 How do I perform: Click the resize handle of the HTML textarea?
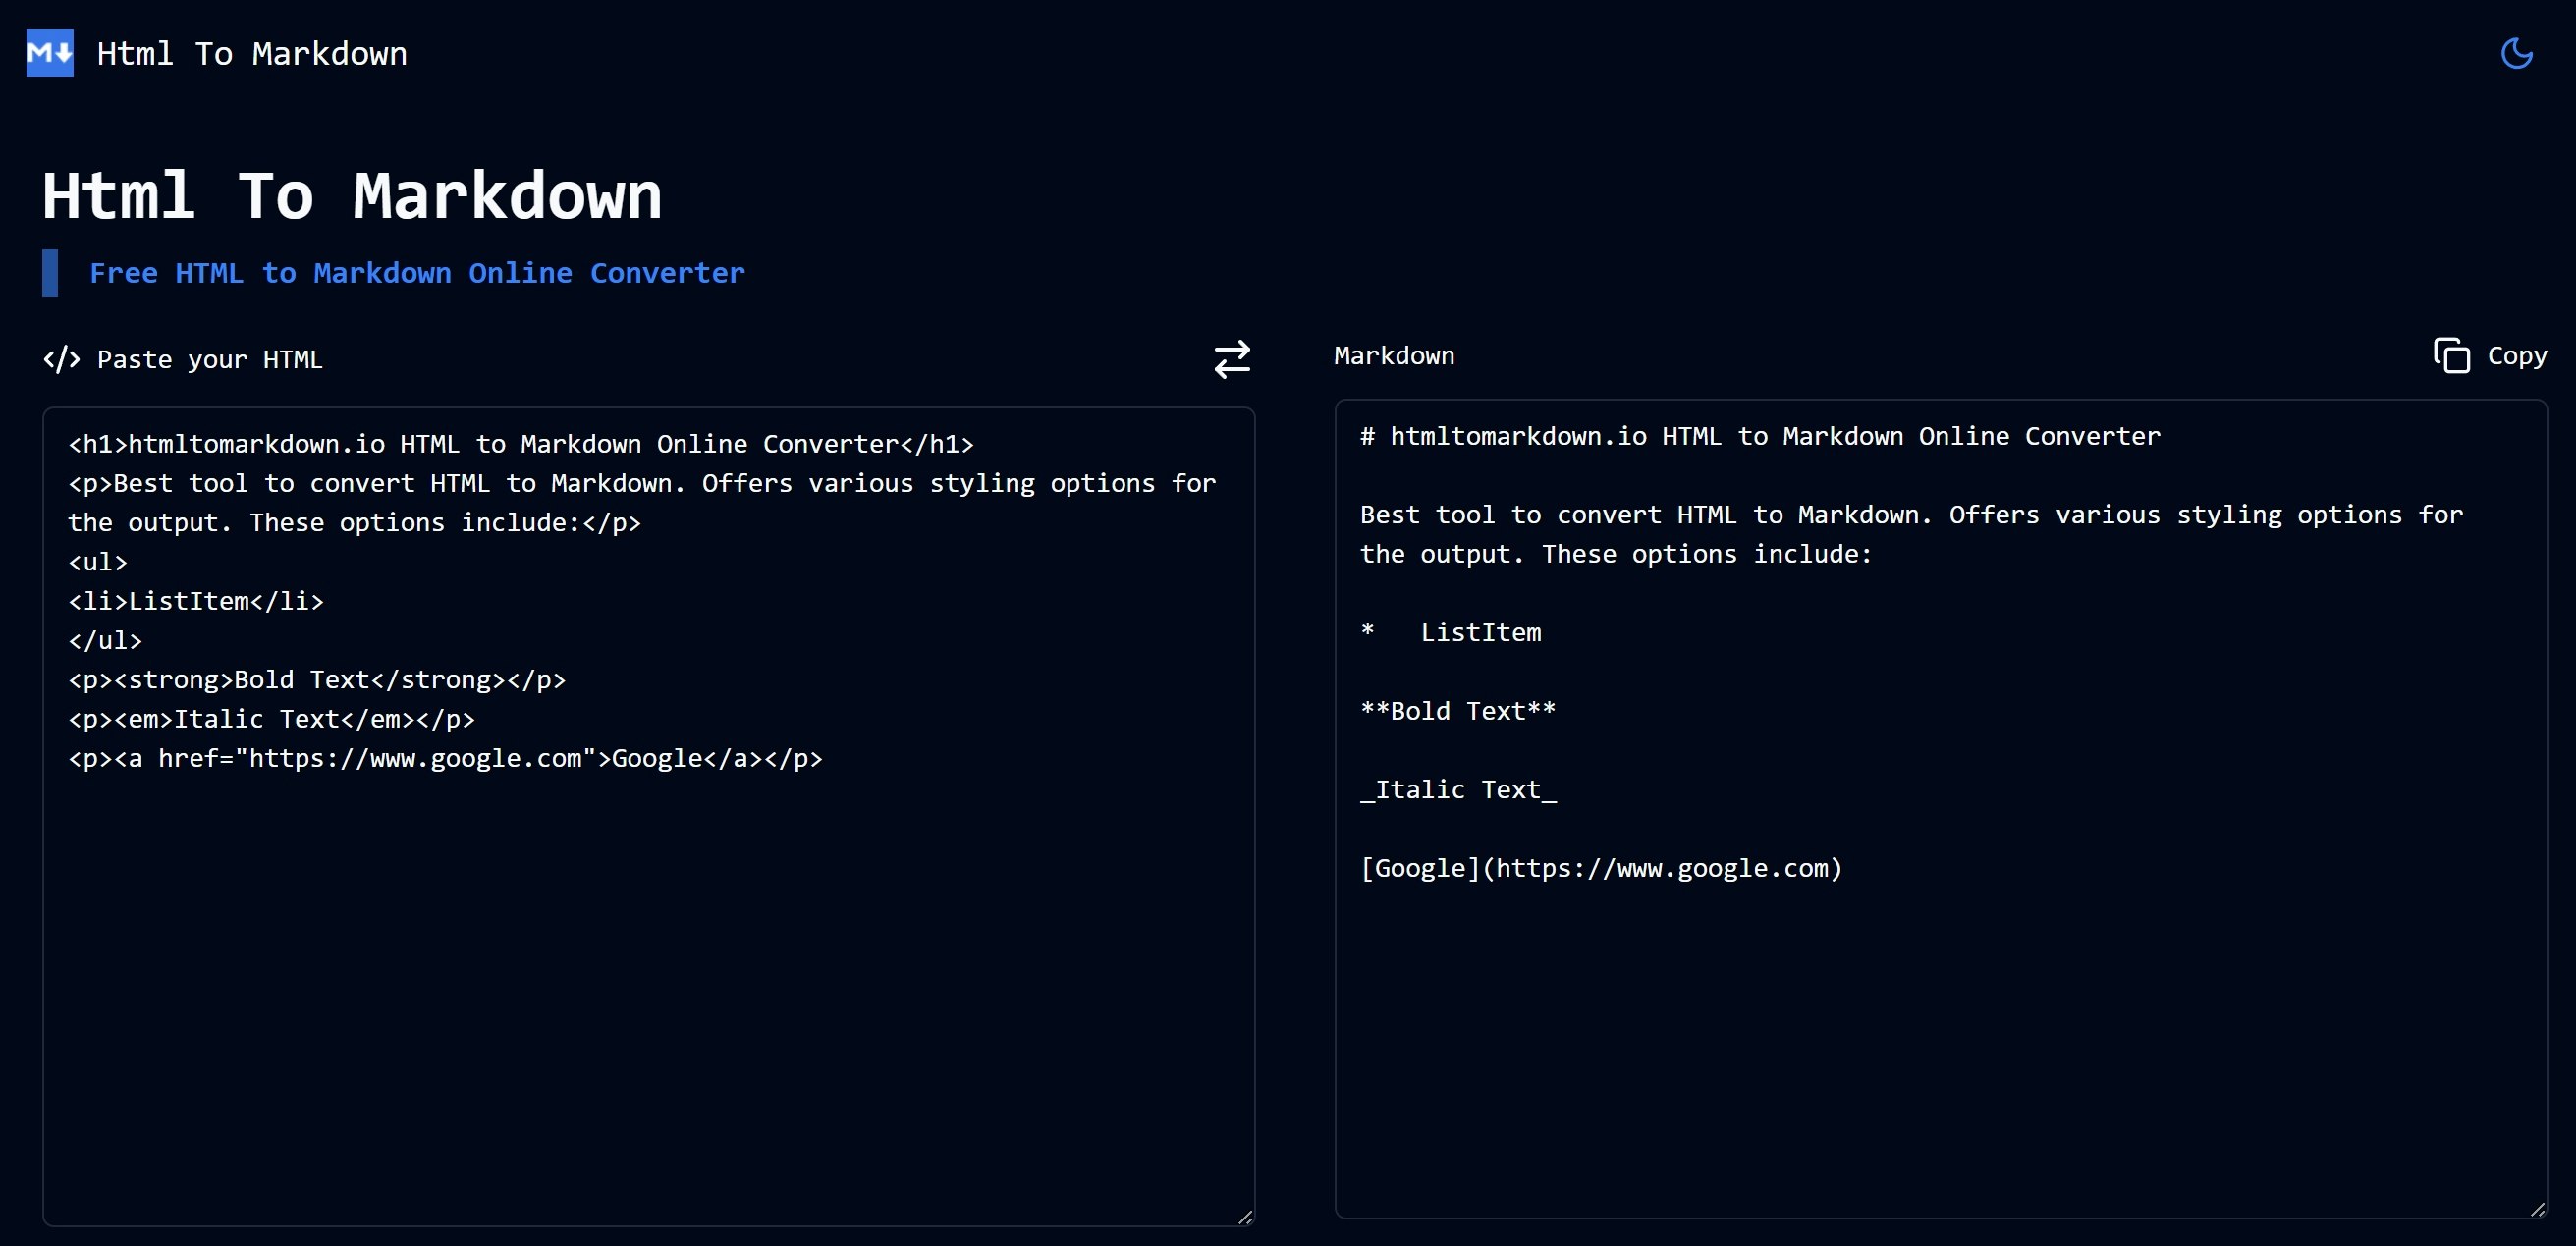(1245, 1216)
